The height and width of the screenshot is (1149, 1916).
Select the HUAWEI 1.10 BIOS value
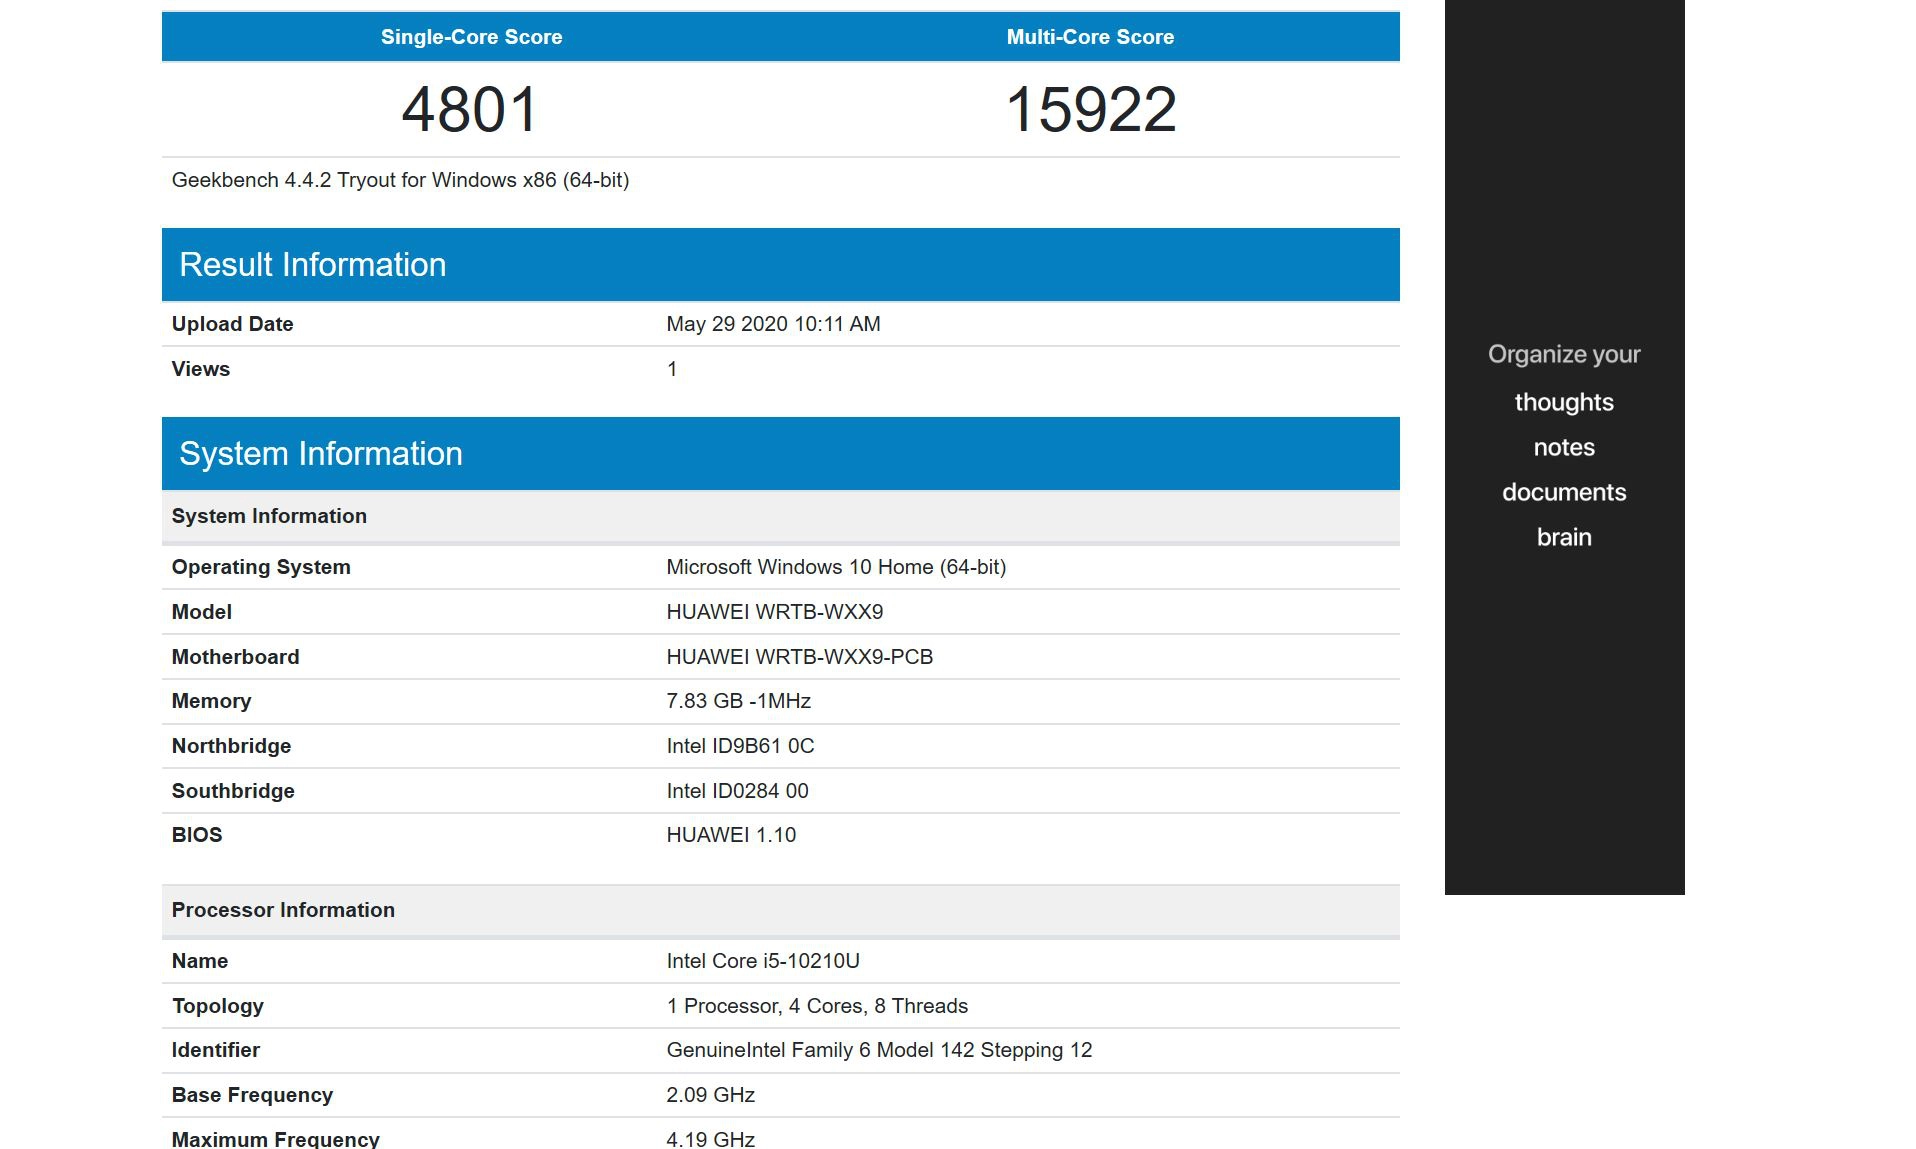pyautogui.click(x=731, y=835)
